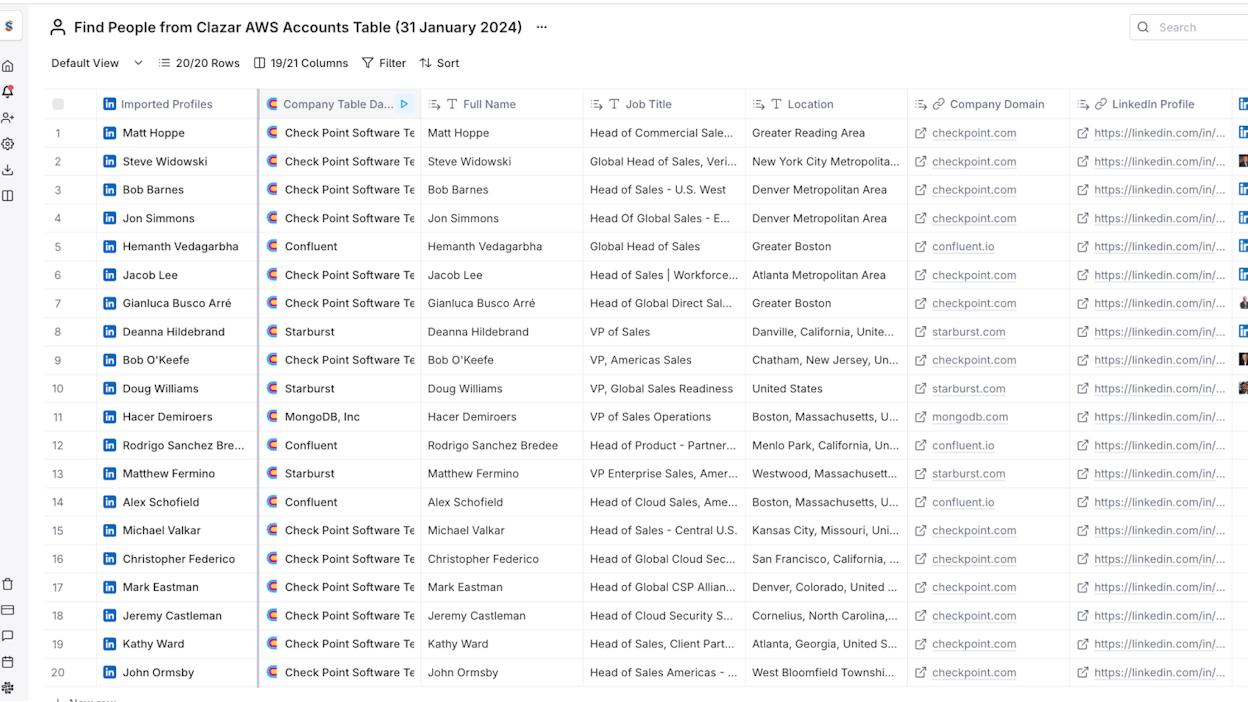Screen dimensions: 1248x702
Task: Click the run play icon in Company Table column
Action: [x=404, y=104]
